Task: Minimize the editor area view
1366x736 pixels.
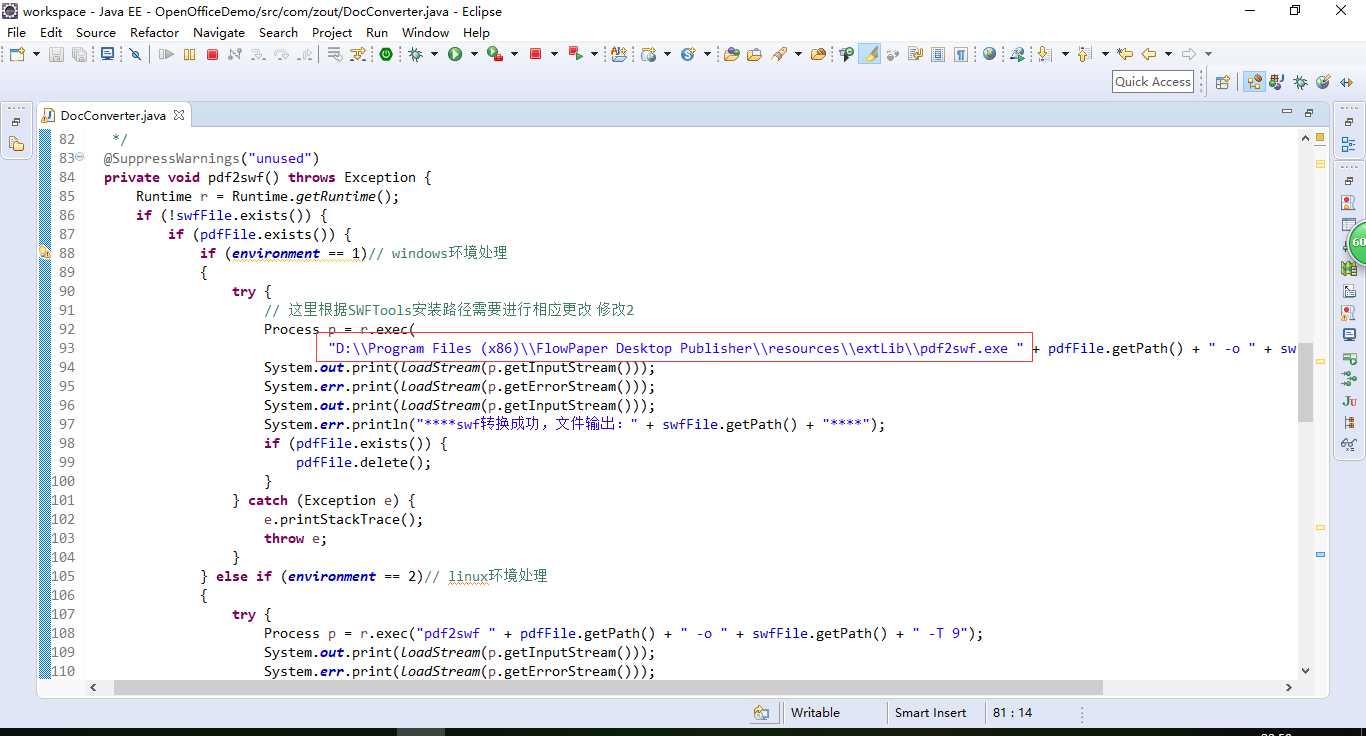Action: pyautogui.click(x=1287, y=112)
